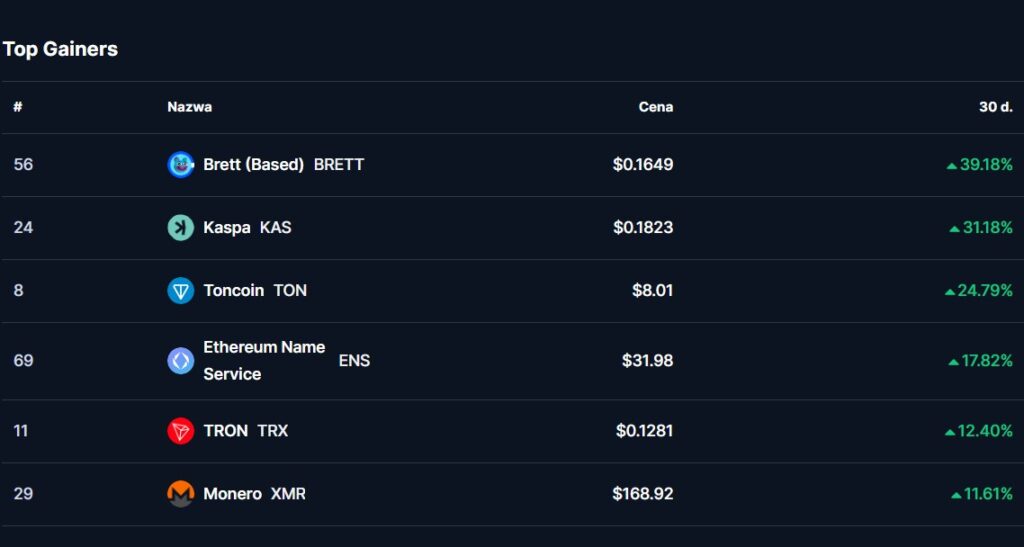Go to the Toncoin page
The height and width of the screenshot is (547, 1024).
point(234,290)
